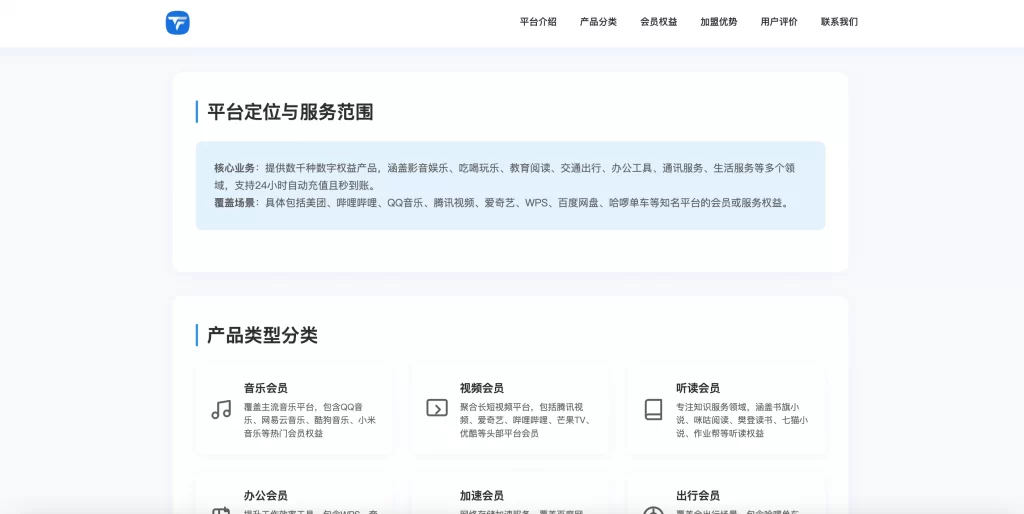Select 加盟优势 in the top menu
This screenshot has height=514, width=1024.
718,22
